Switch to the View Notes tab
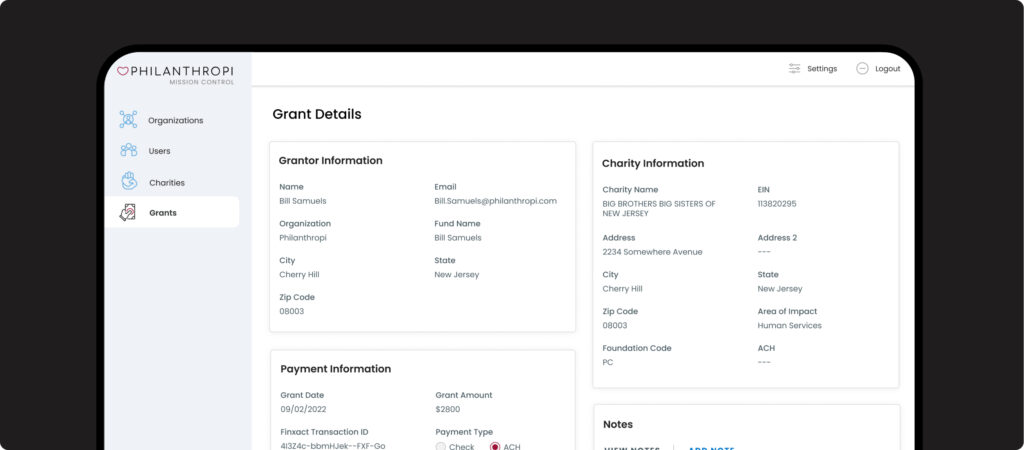The image size is (1024, 450). 632,447
